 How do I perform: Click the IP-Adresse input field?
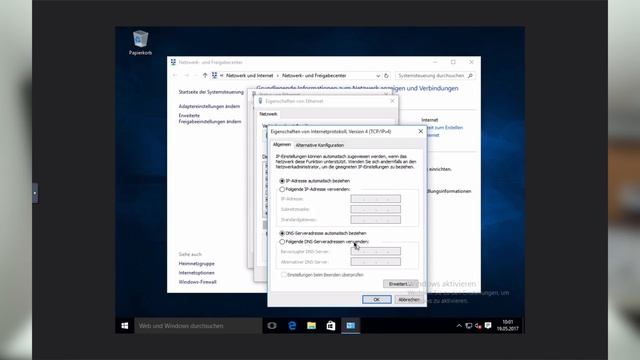tap(376, 199)
